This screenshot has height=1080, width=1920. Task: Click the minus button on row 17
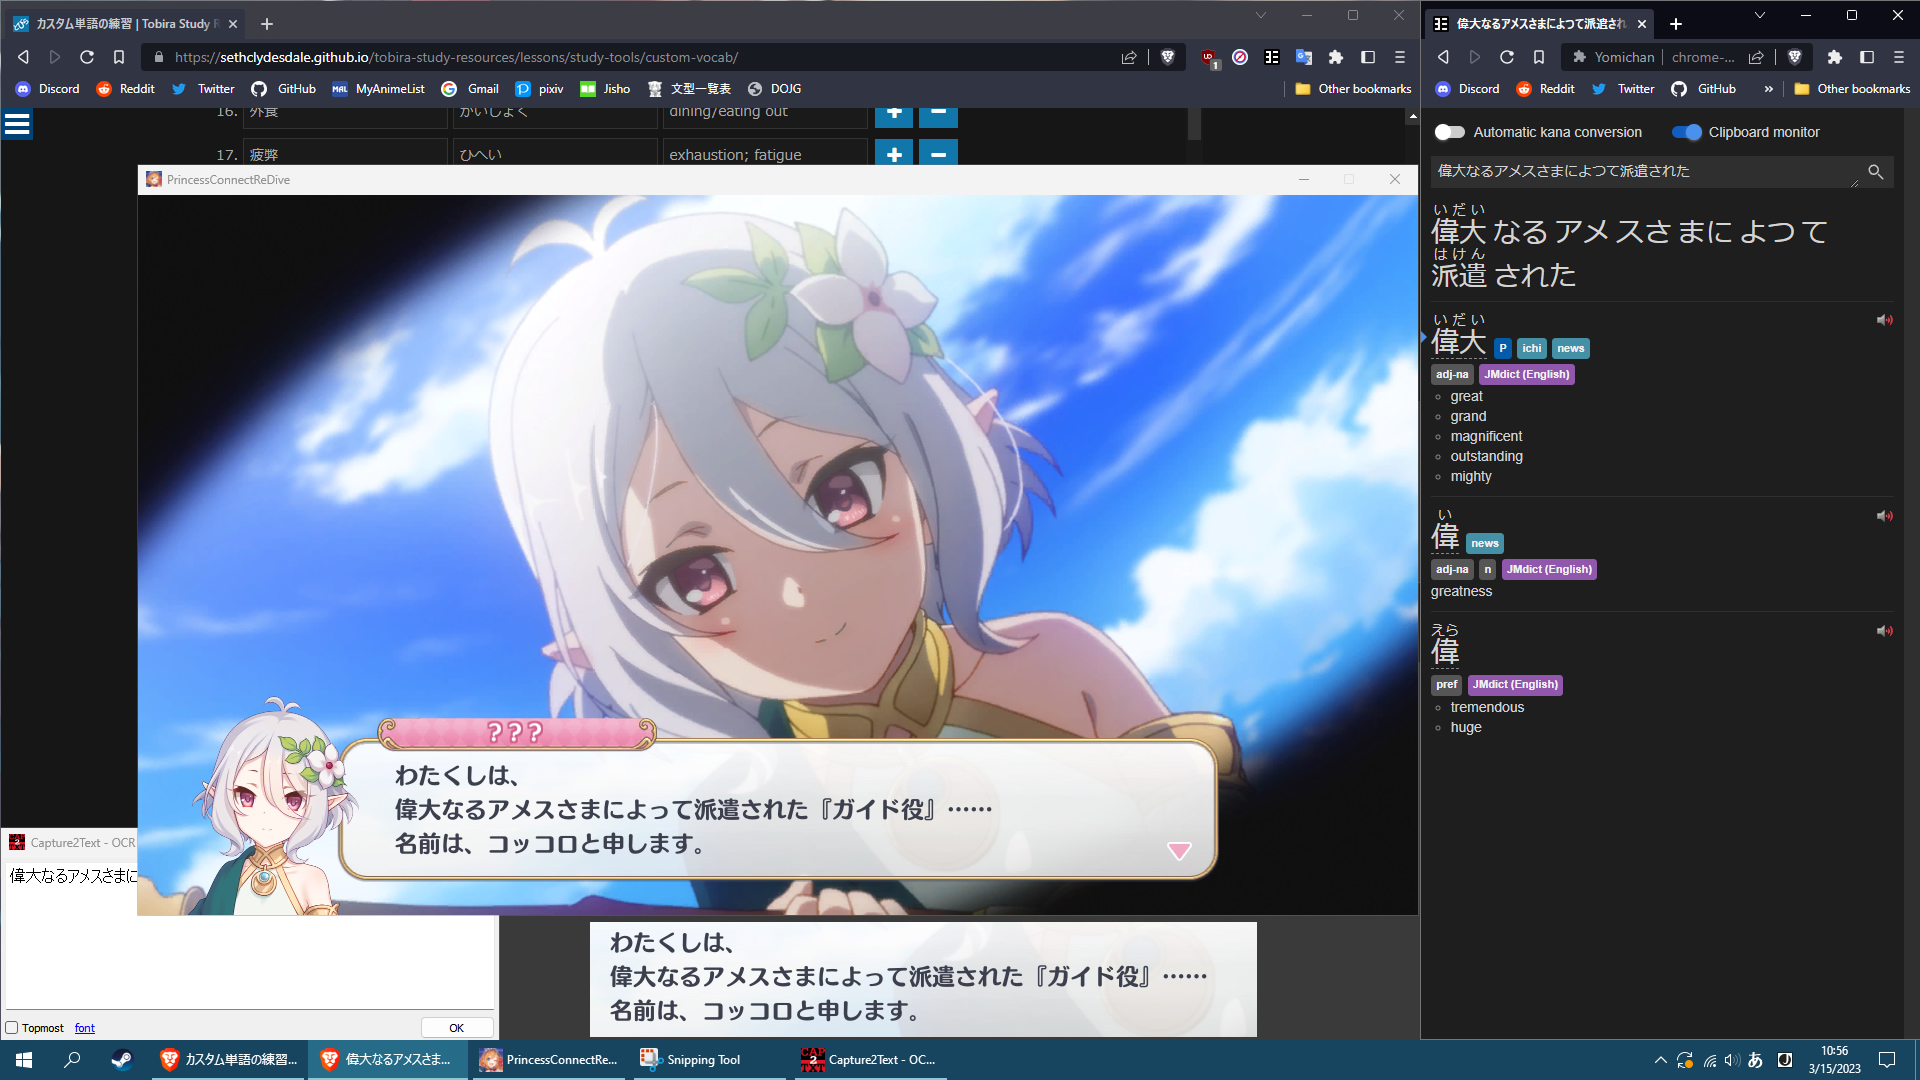point(938,154)
